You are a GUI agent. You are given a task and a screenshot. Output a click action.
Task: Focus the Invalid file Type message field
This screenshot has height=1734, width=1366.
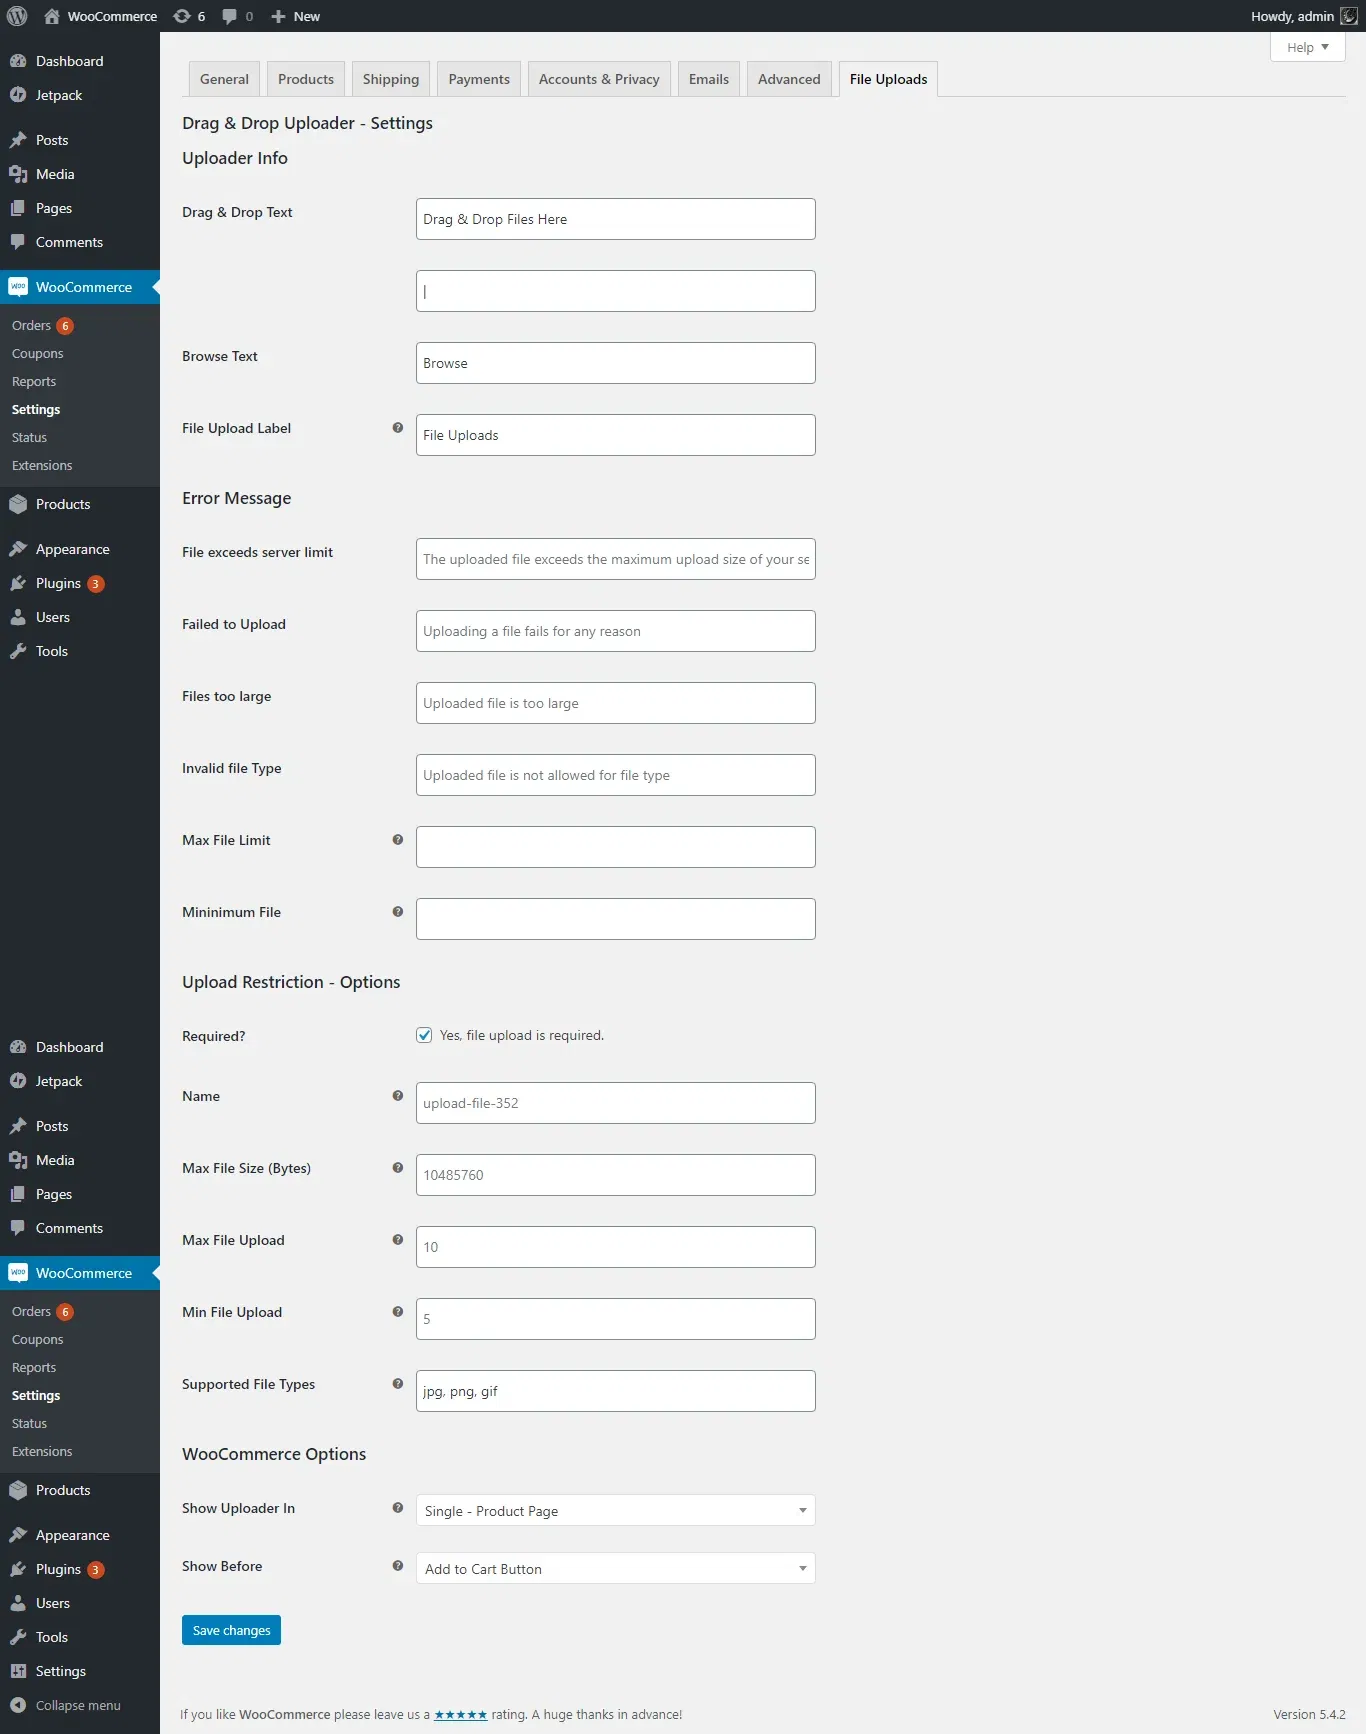[615, 775]
